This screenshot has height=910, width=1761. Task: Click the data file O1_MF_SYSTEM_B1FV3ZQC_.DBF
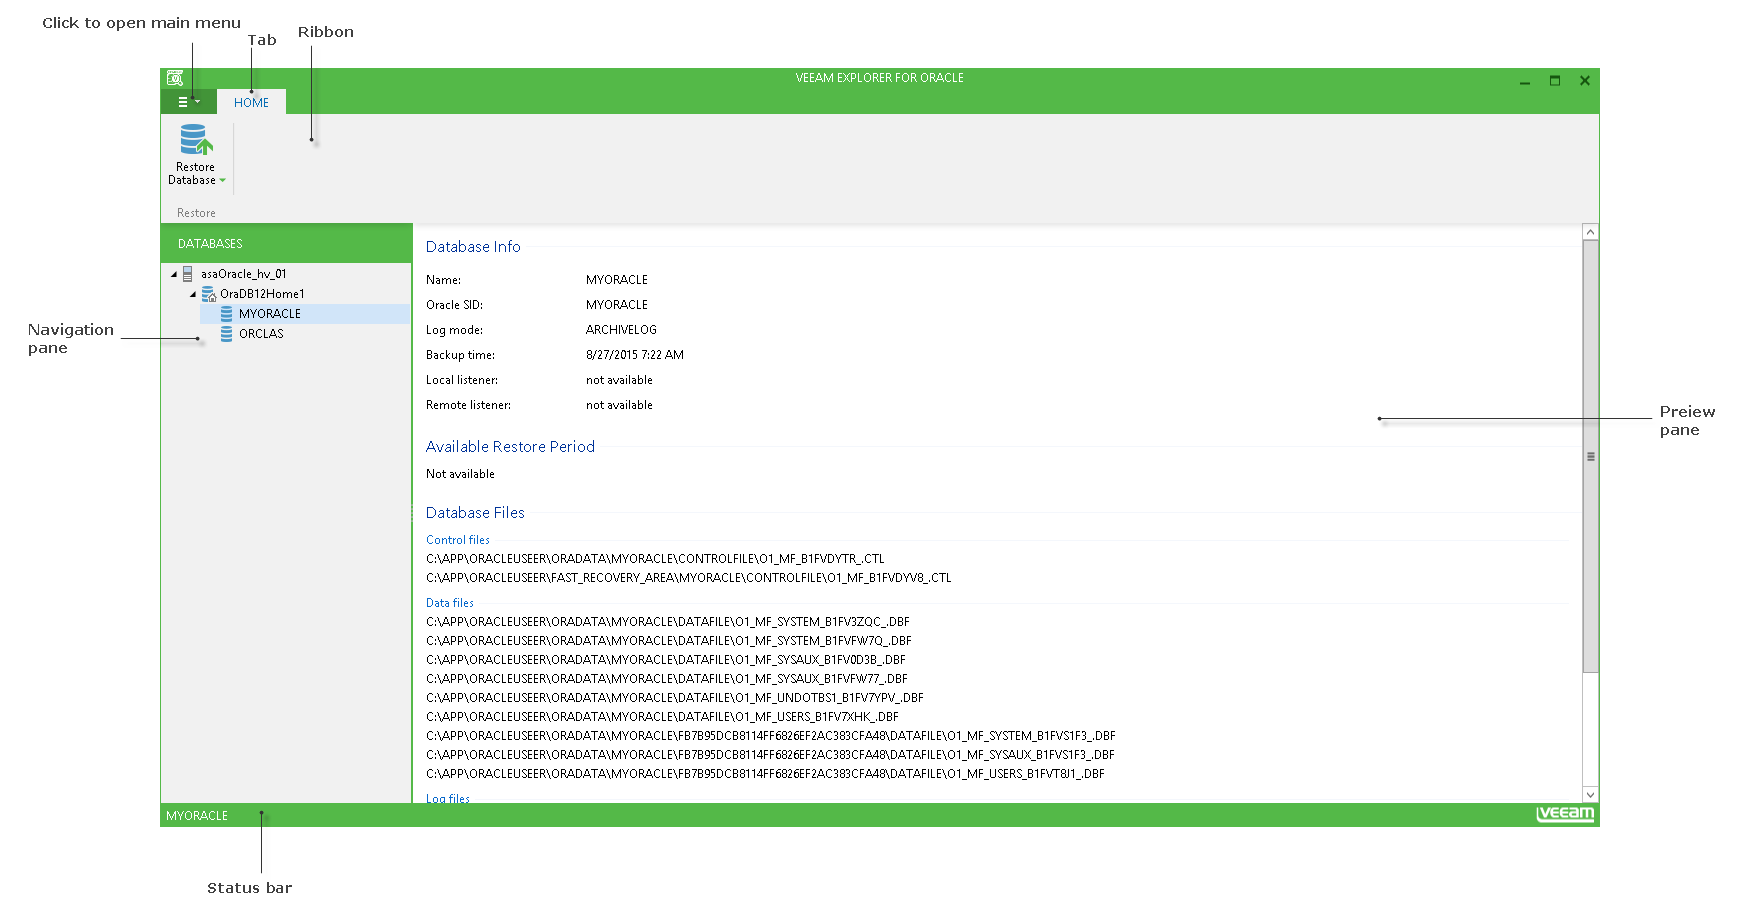pos(668,622)
